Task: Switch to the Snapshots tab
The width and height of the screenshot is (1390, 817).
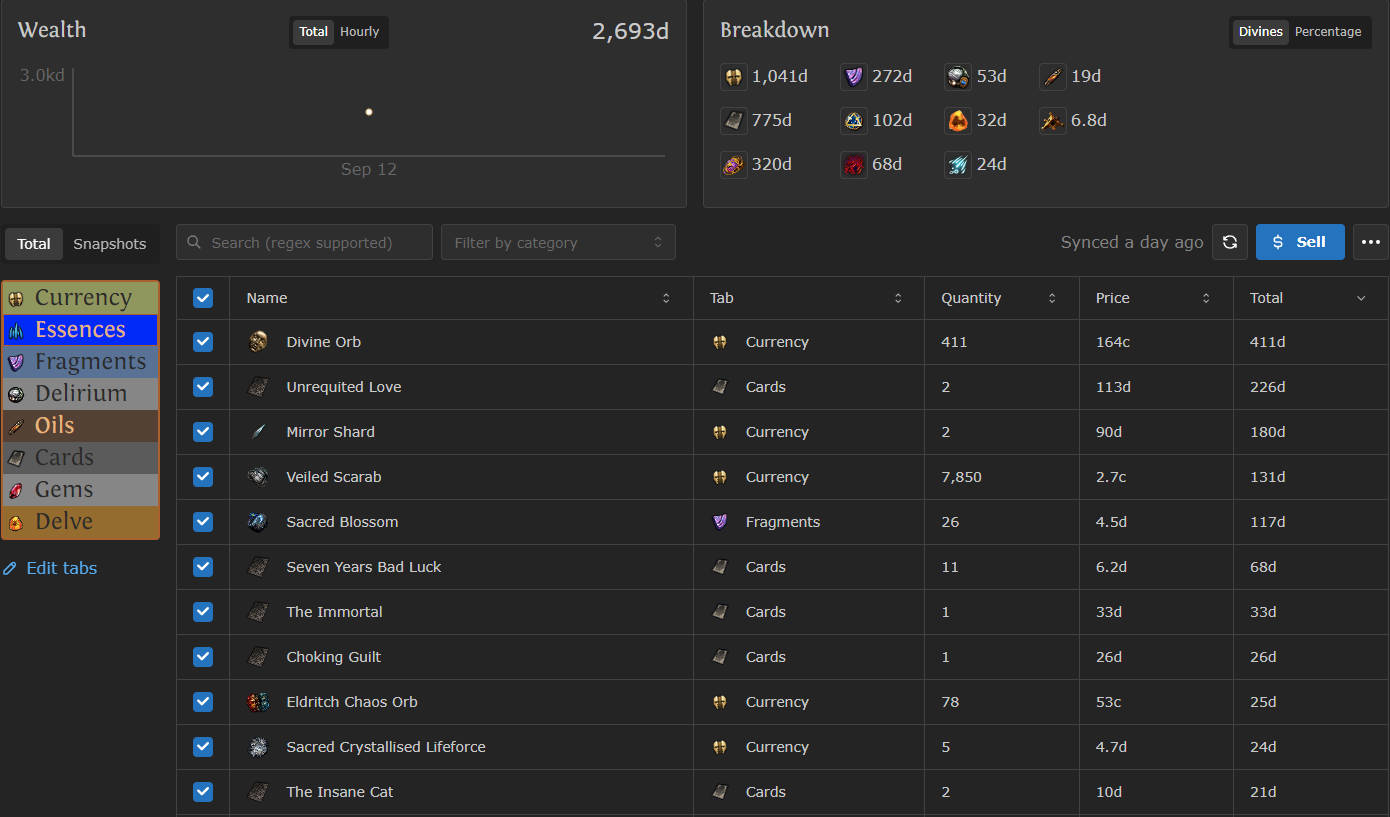Action: (109, 244)
